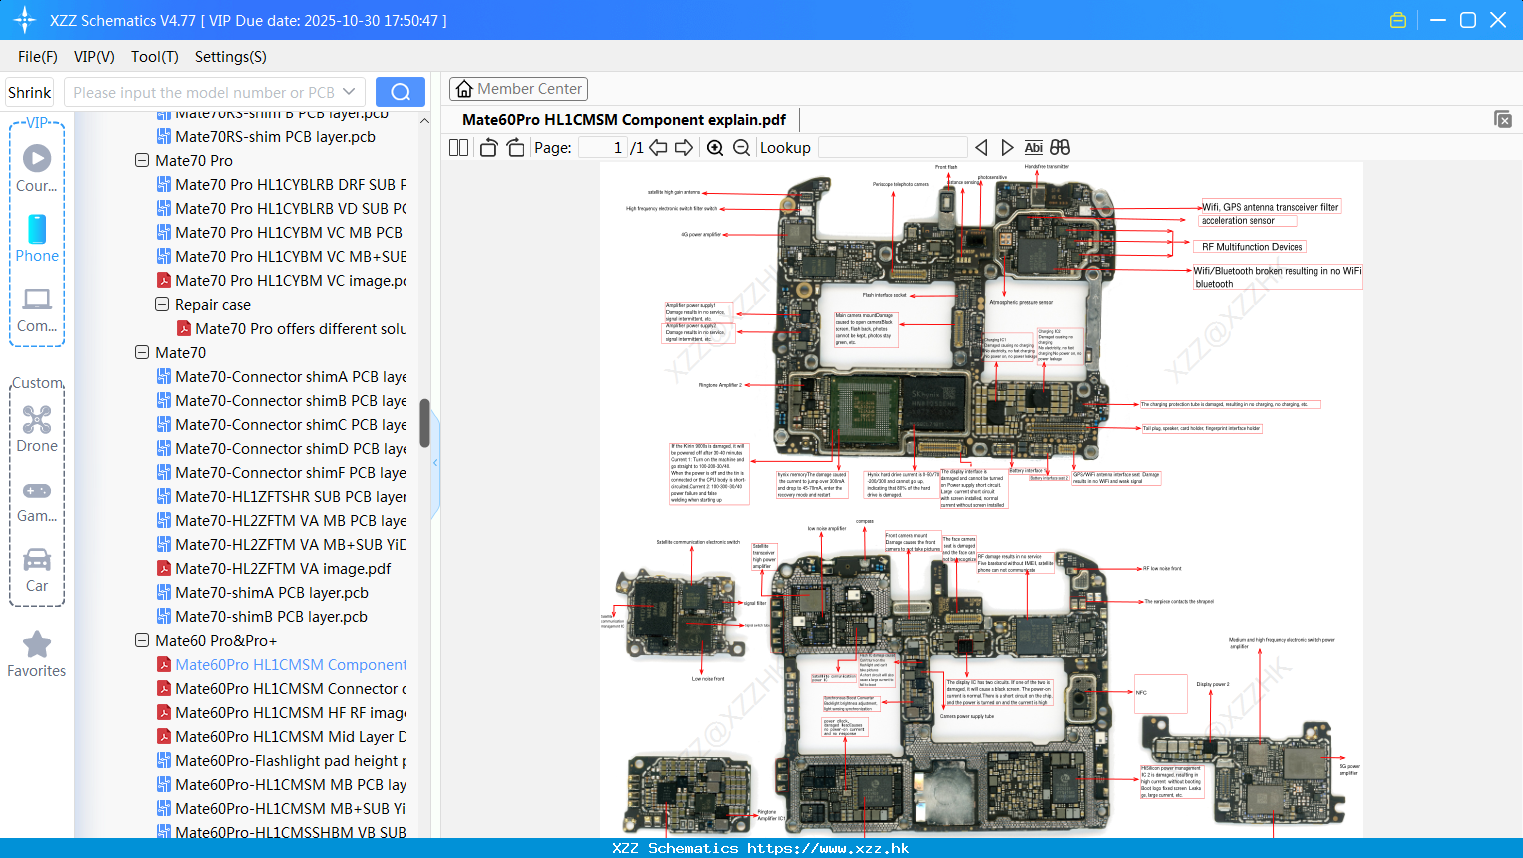Screen dimensions: 1523x858
Task: Open the Settings(S) menu
Action: tap(231, 57)
